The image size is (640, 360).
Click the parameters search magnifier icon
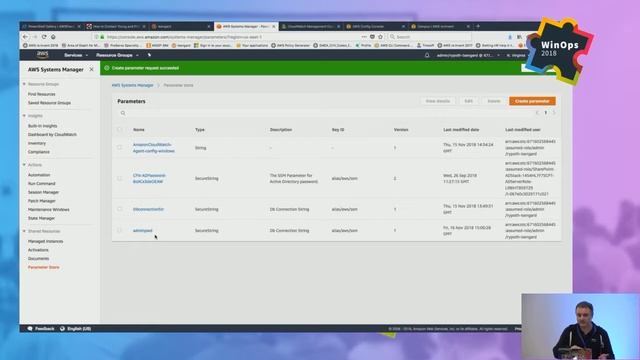pyautogui.click(x=123, y=113)
